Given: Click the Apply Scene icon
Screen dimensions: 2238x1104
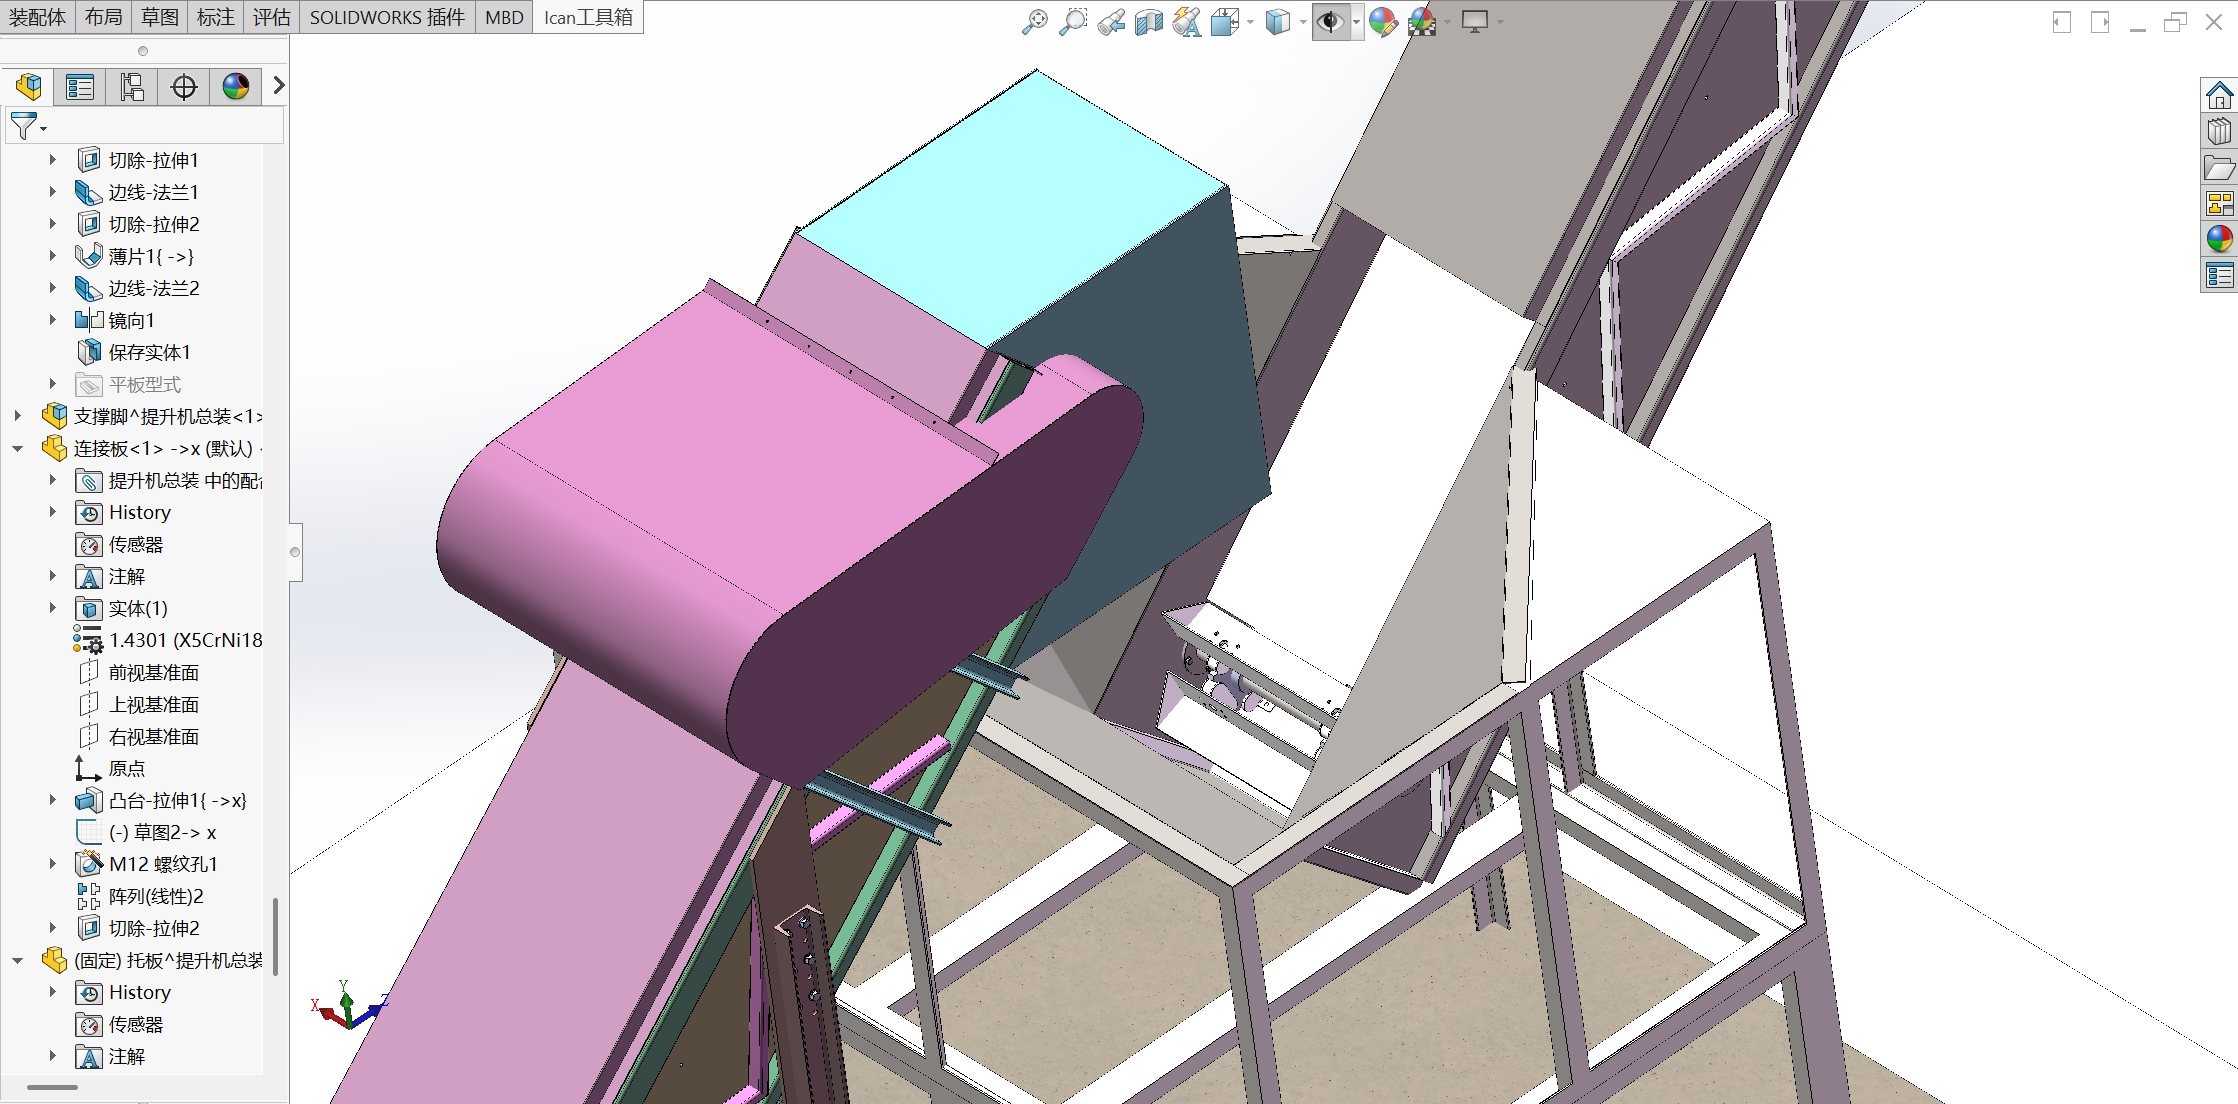Looking at the screenshot, I should [1421, 22].
